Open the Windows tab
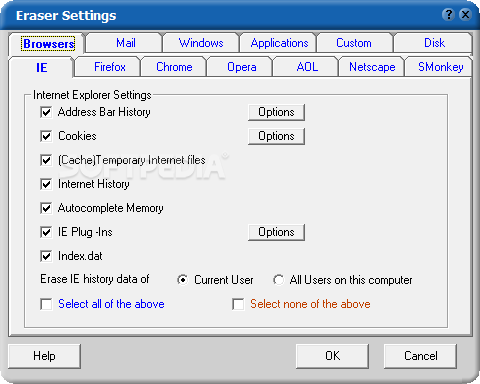Screen dimensions: 480x384 pos(201,43)
